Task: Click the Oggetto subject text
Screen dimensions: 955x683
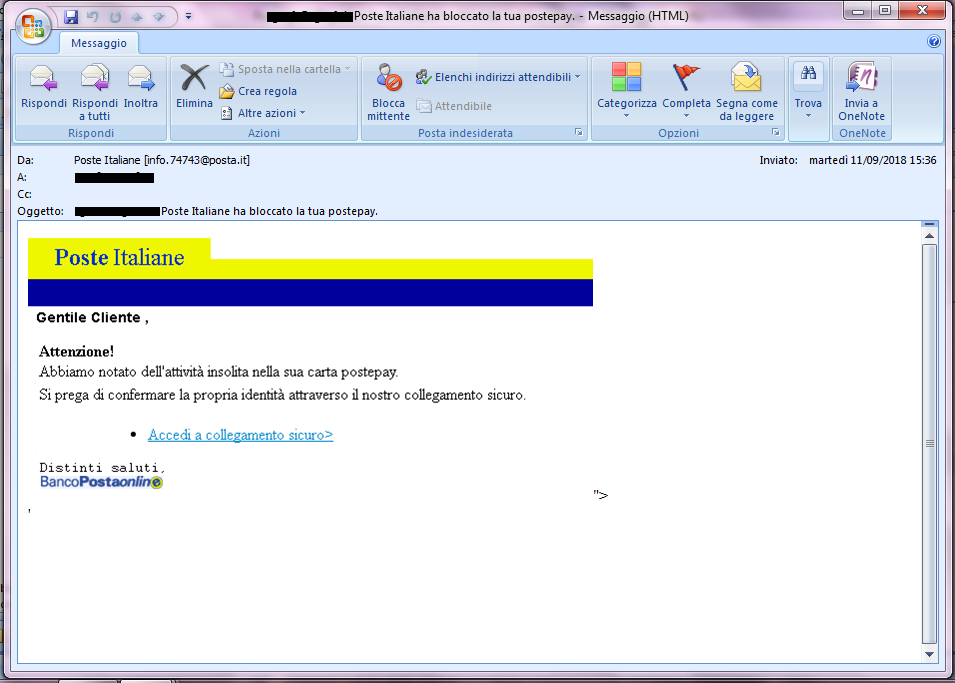Action: click(x=269, y=211)
